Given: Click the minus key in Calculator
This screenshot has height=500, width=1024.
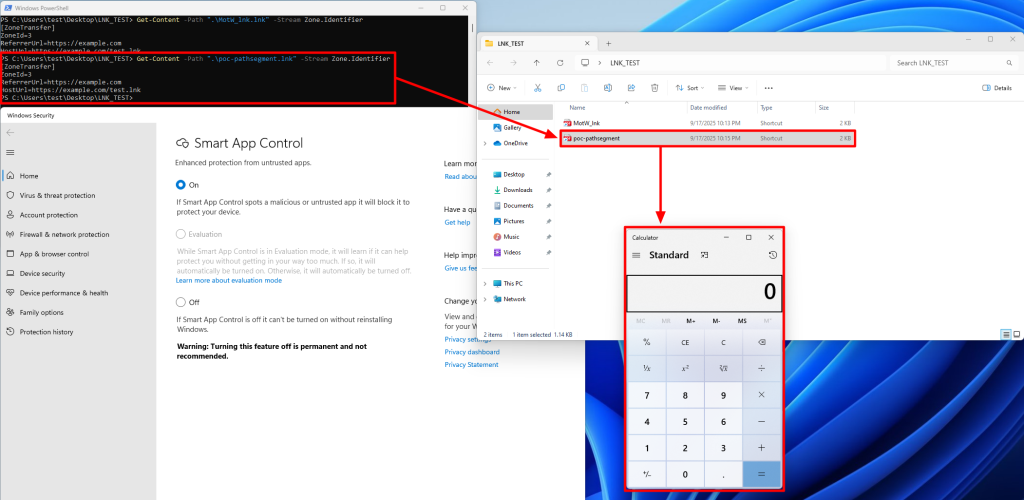Looking at the screenshot, I should point(761,422).
